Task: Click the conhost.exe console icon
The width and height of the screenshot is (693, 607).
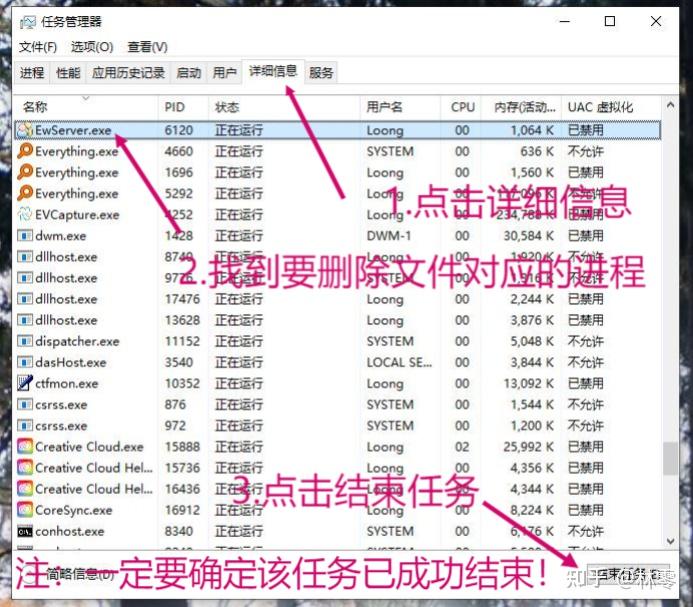Action: 25,531
